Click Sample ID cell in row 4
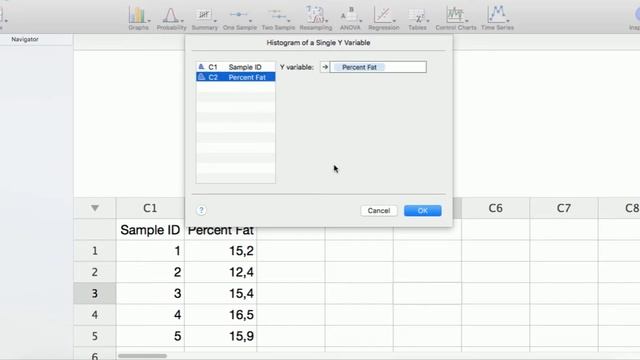Screen dimensions: 640x360 tap(150, 315)
